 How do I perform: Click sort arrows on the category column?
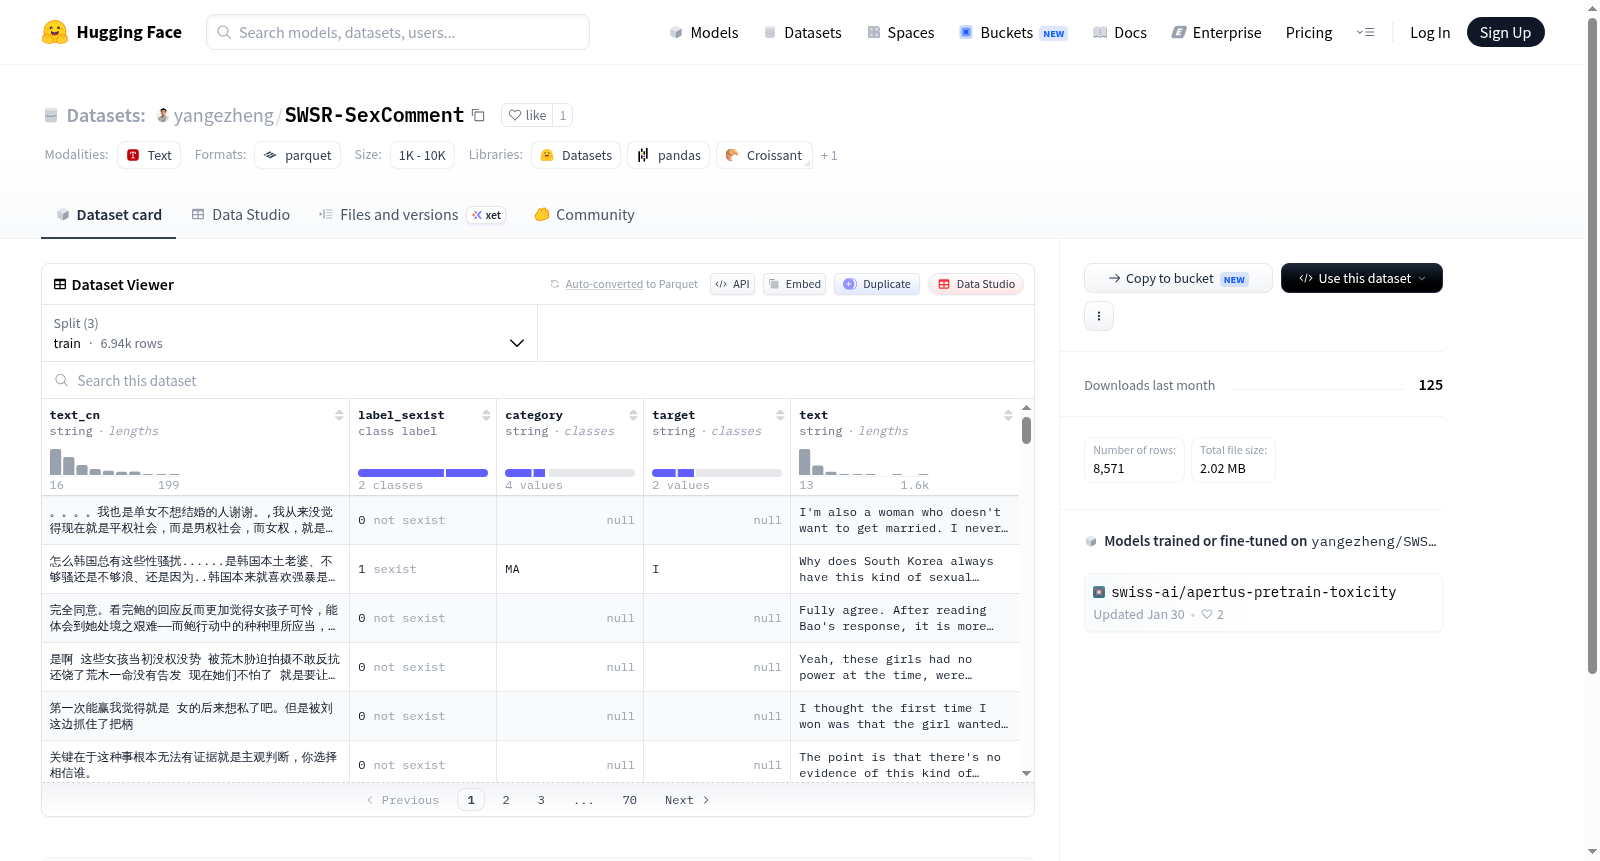(633, 415)
